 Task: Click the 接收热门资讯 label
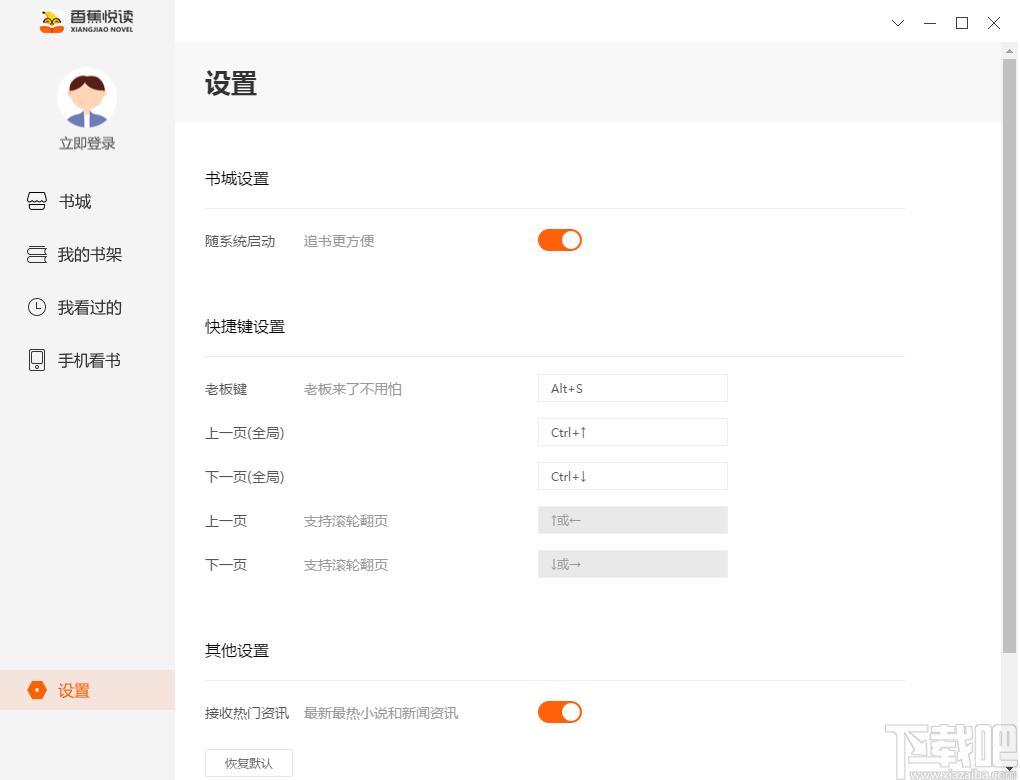point(247,713)
